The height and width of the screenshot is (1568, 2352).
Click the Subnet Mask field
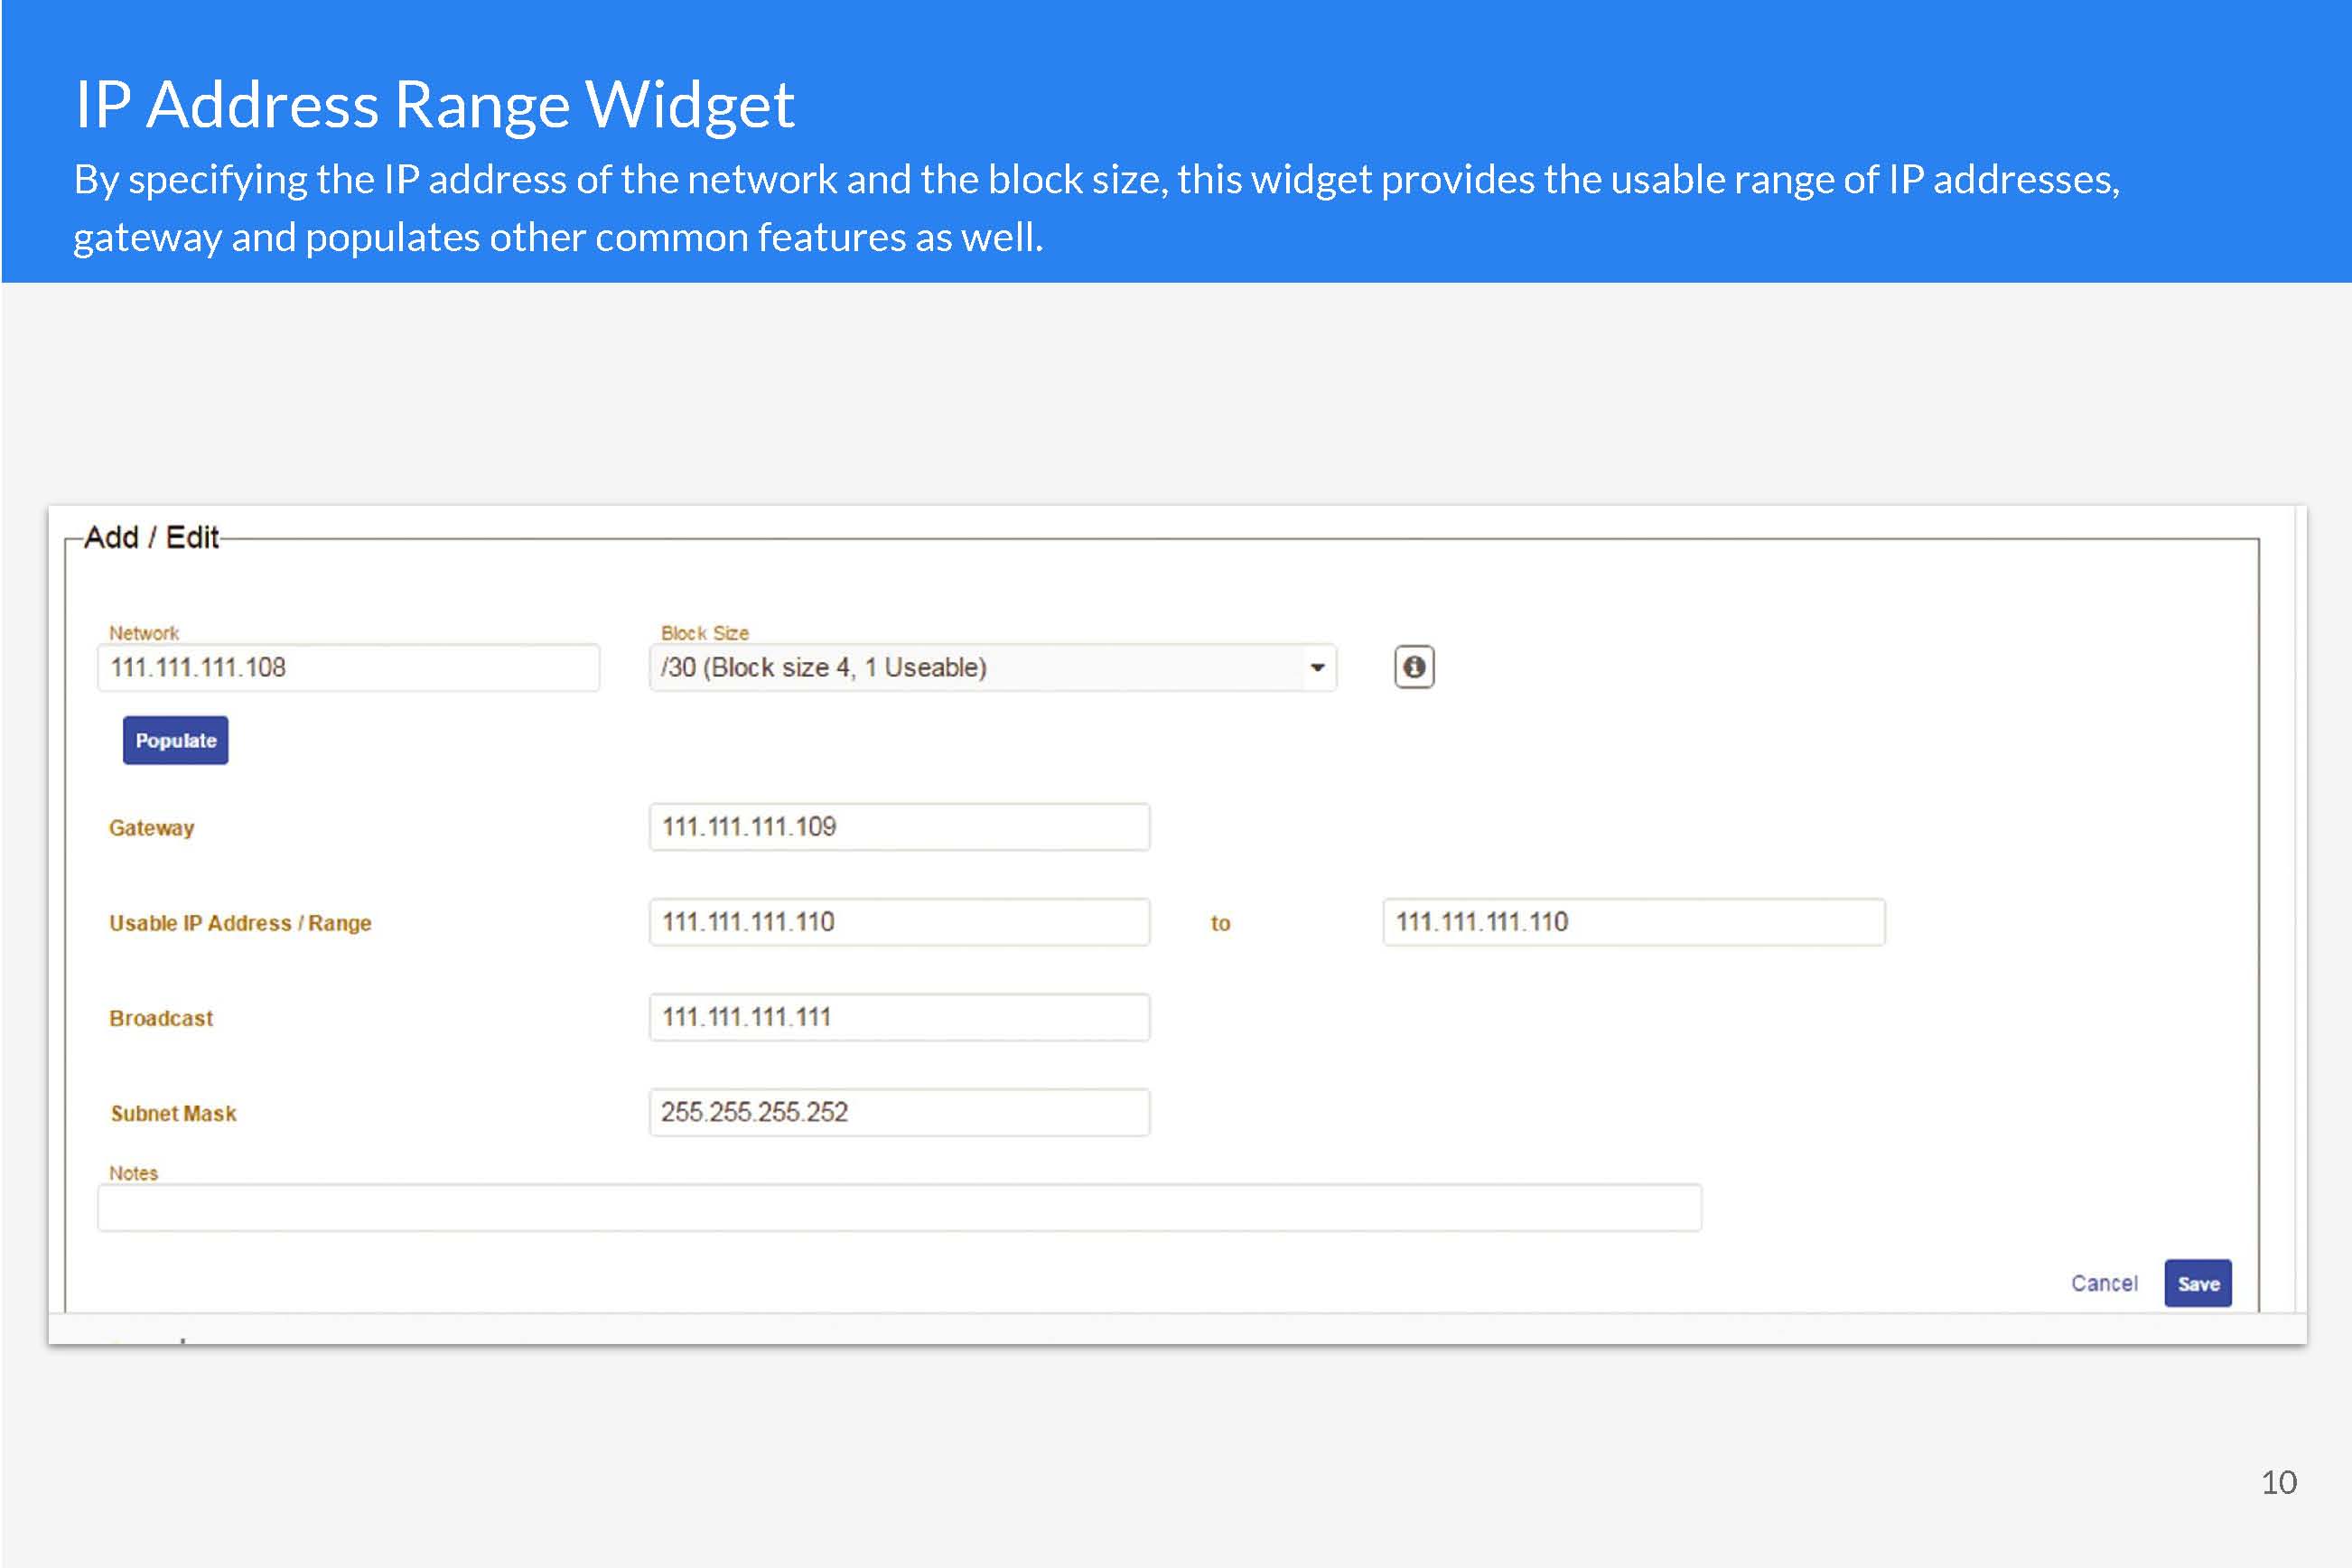[x=899, y=1112]
